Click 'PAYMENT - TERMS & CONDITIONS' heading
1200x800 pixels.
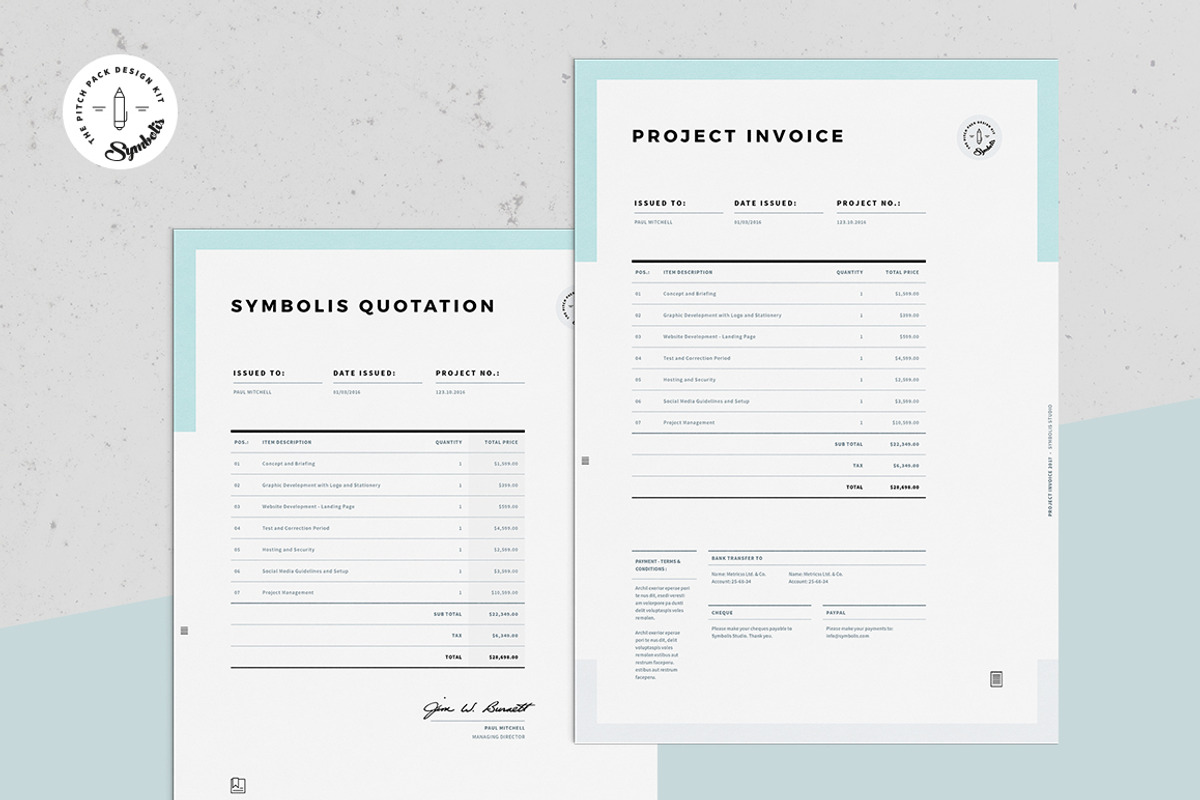(656, 565)
